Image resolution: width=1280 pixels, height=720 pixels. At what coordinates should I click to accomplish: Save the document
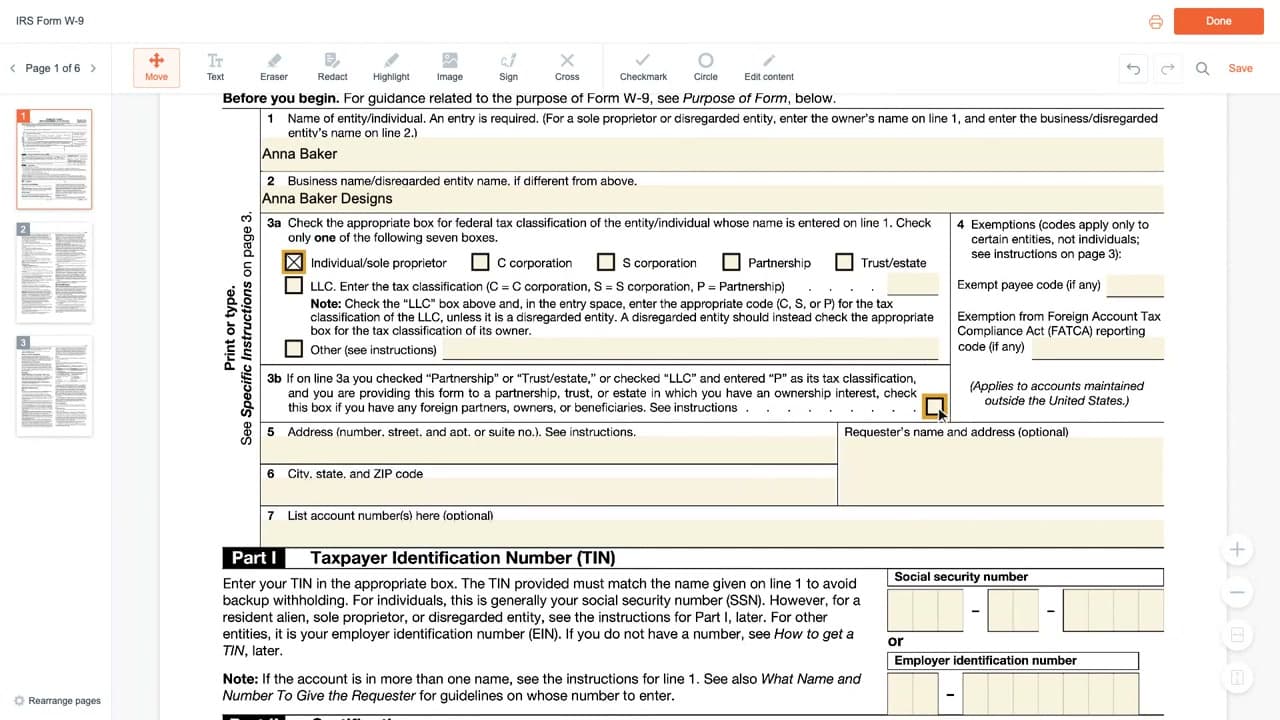coord(1240,68)
